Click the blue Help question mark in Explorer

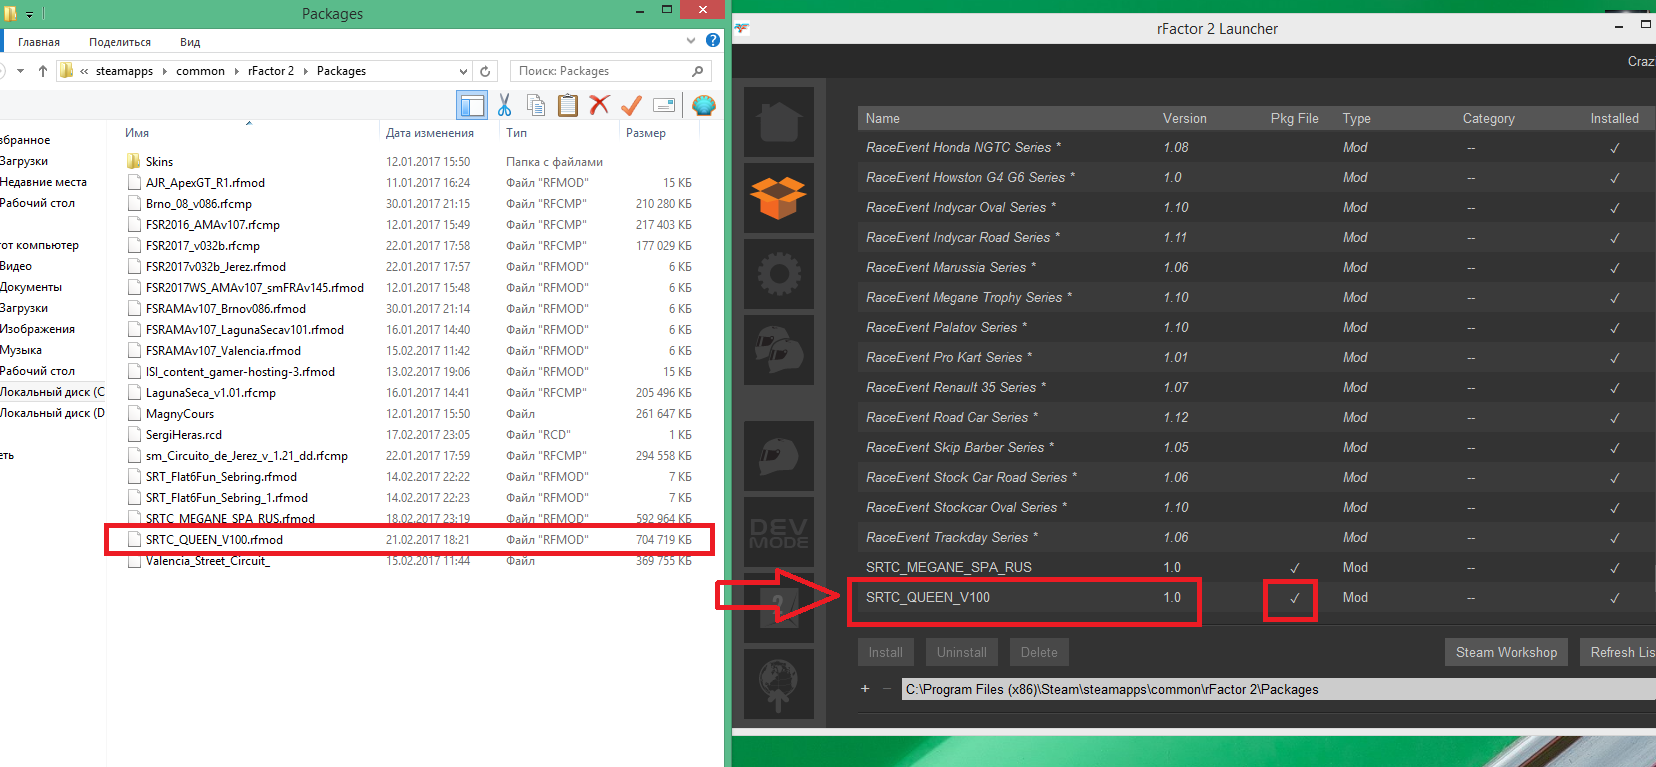(713, 41)
